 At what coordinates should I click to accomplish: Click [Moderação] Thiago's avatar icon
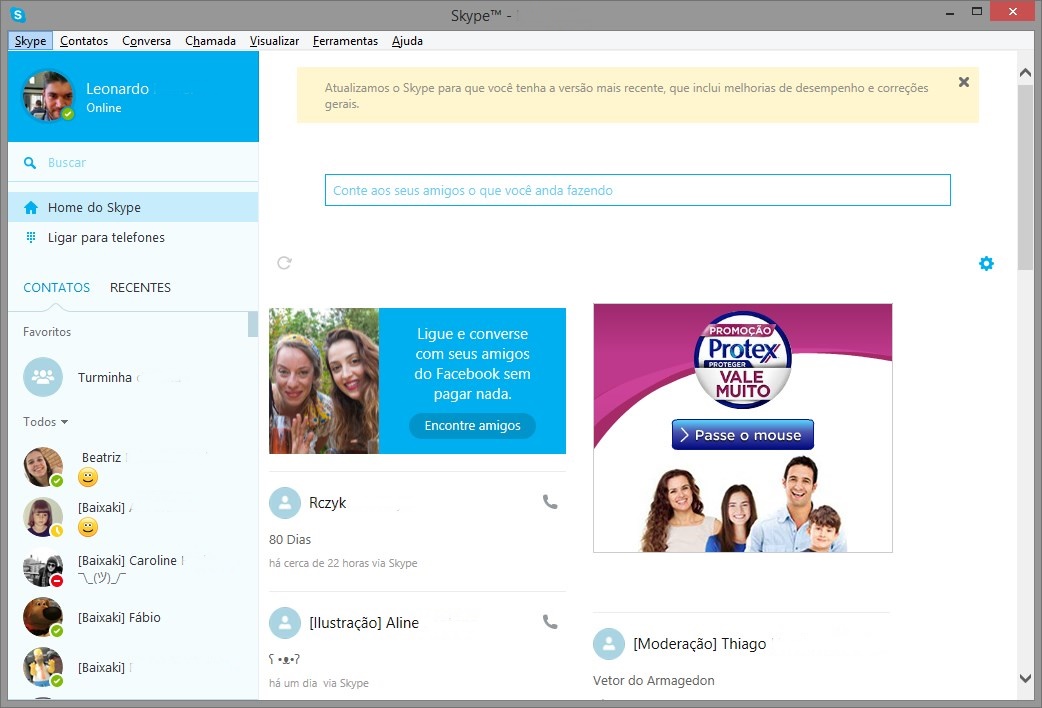609,644
